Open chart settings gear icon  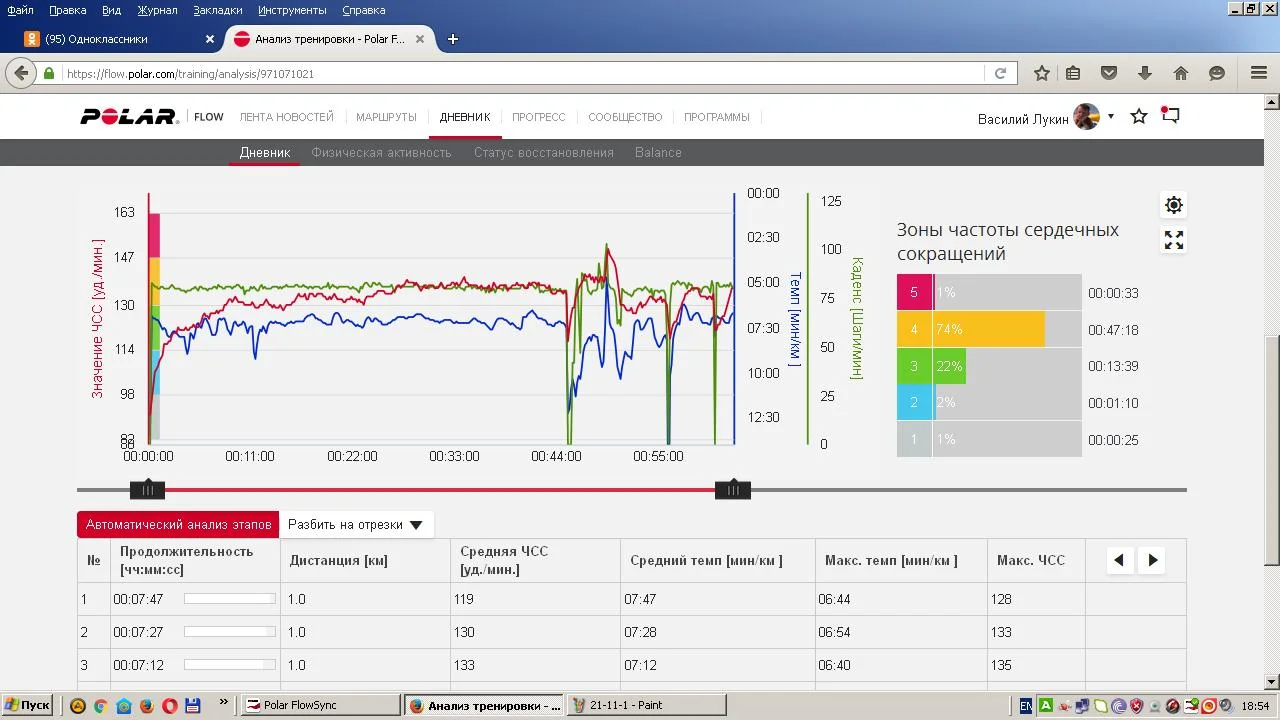click(x=1173, y=205)
